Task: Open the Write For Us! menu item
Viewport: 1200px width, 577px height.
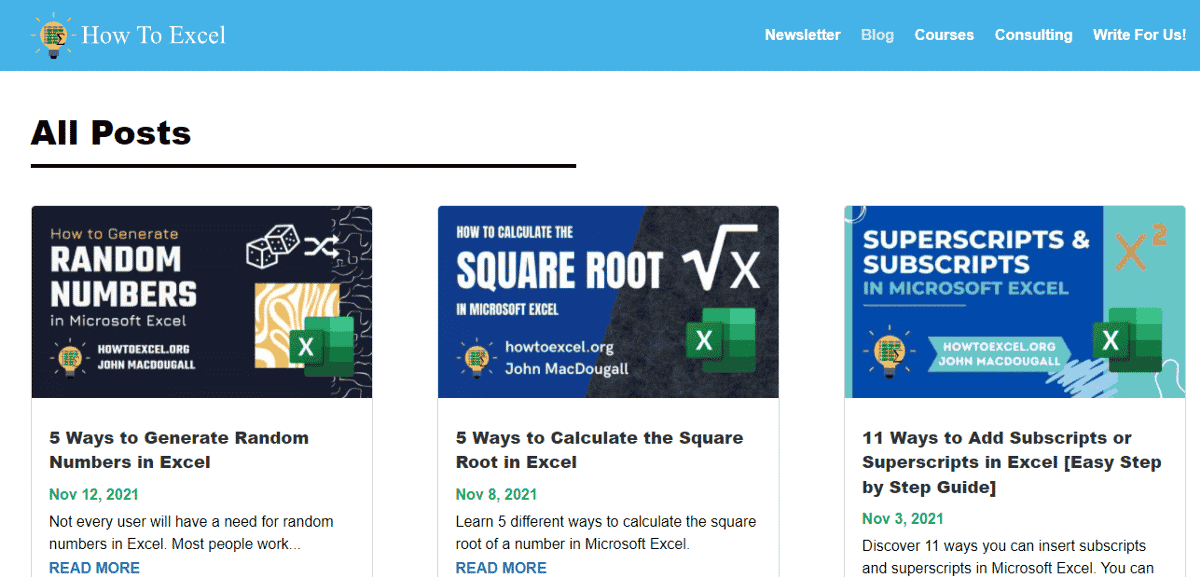Action: [x=1139, y=35]
